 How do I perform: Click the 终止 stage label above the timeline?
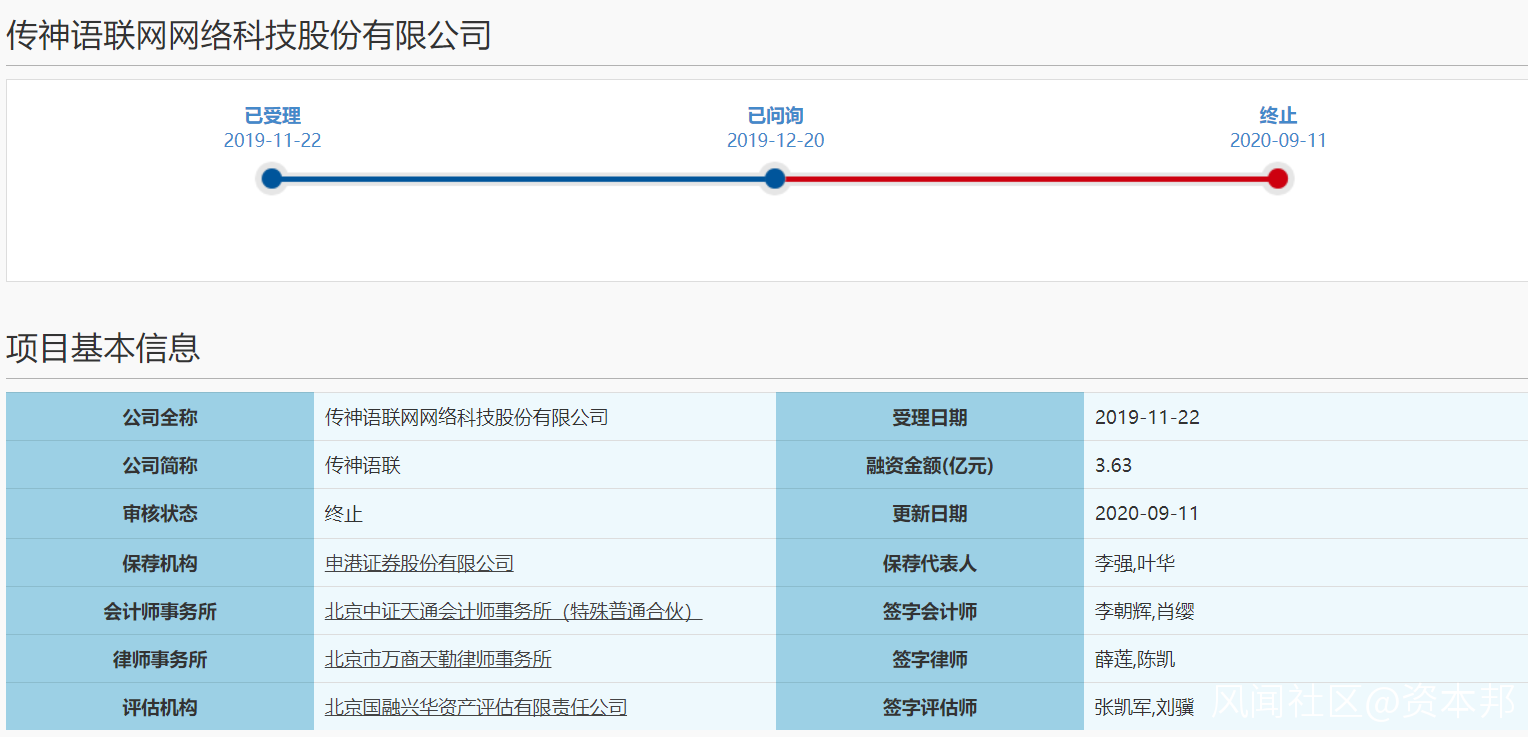click(x=1278, y=116)
